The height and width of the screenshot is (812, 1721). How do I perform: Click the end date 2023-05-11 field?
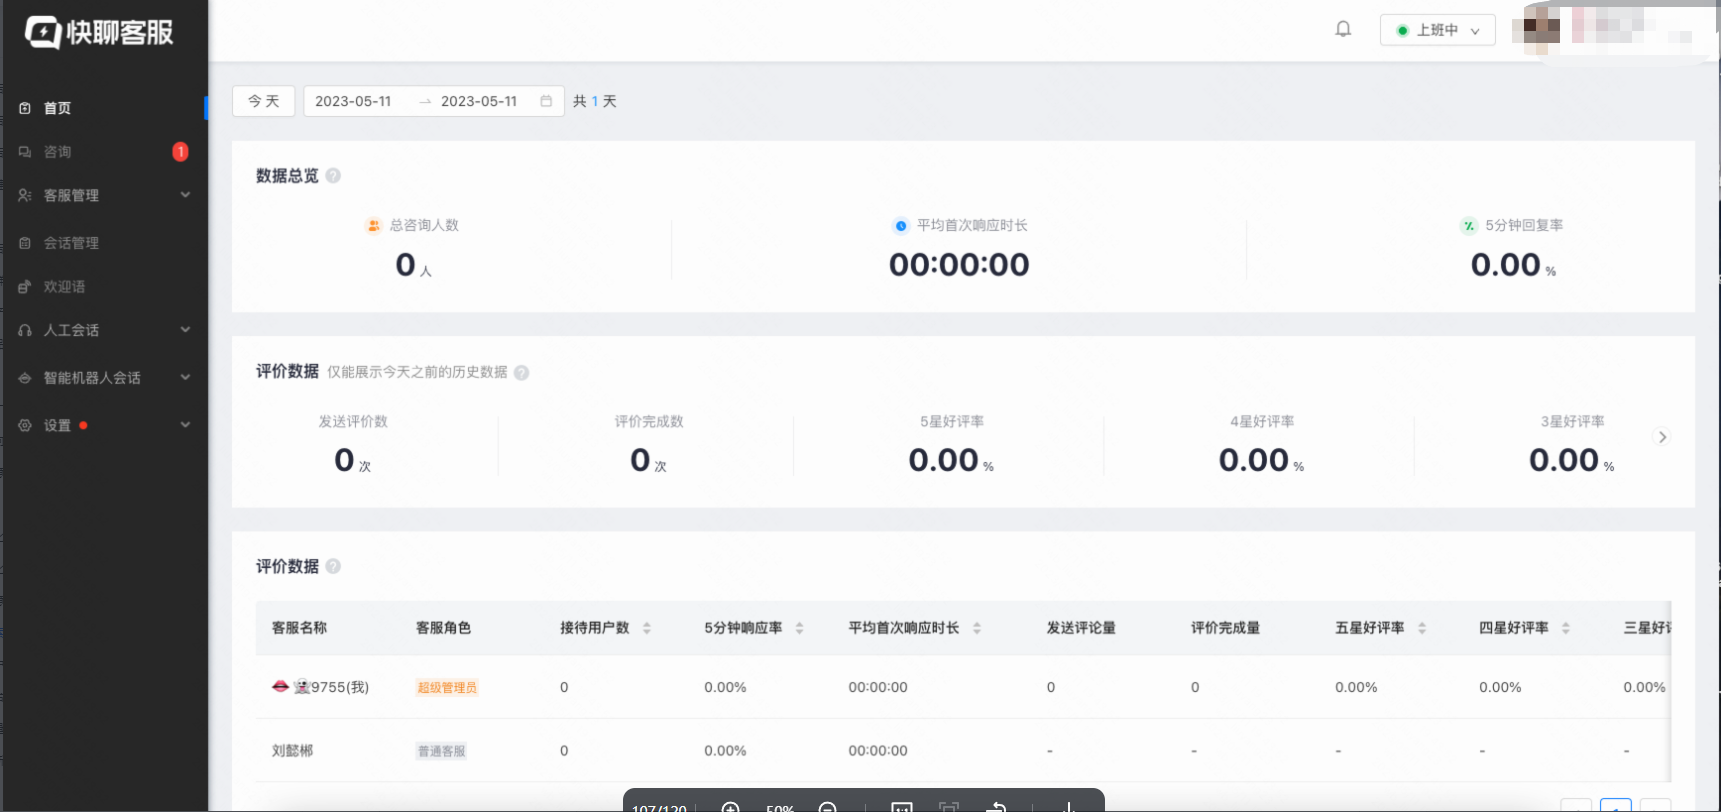pos(479,101)
